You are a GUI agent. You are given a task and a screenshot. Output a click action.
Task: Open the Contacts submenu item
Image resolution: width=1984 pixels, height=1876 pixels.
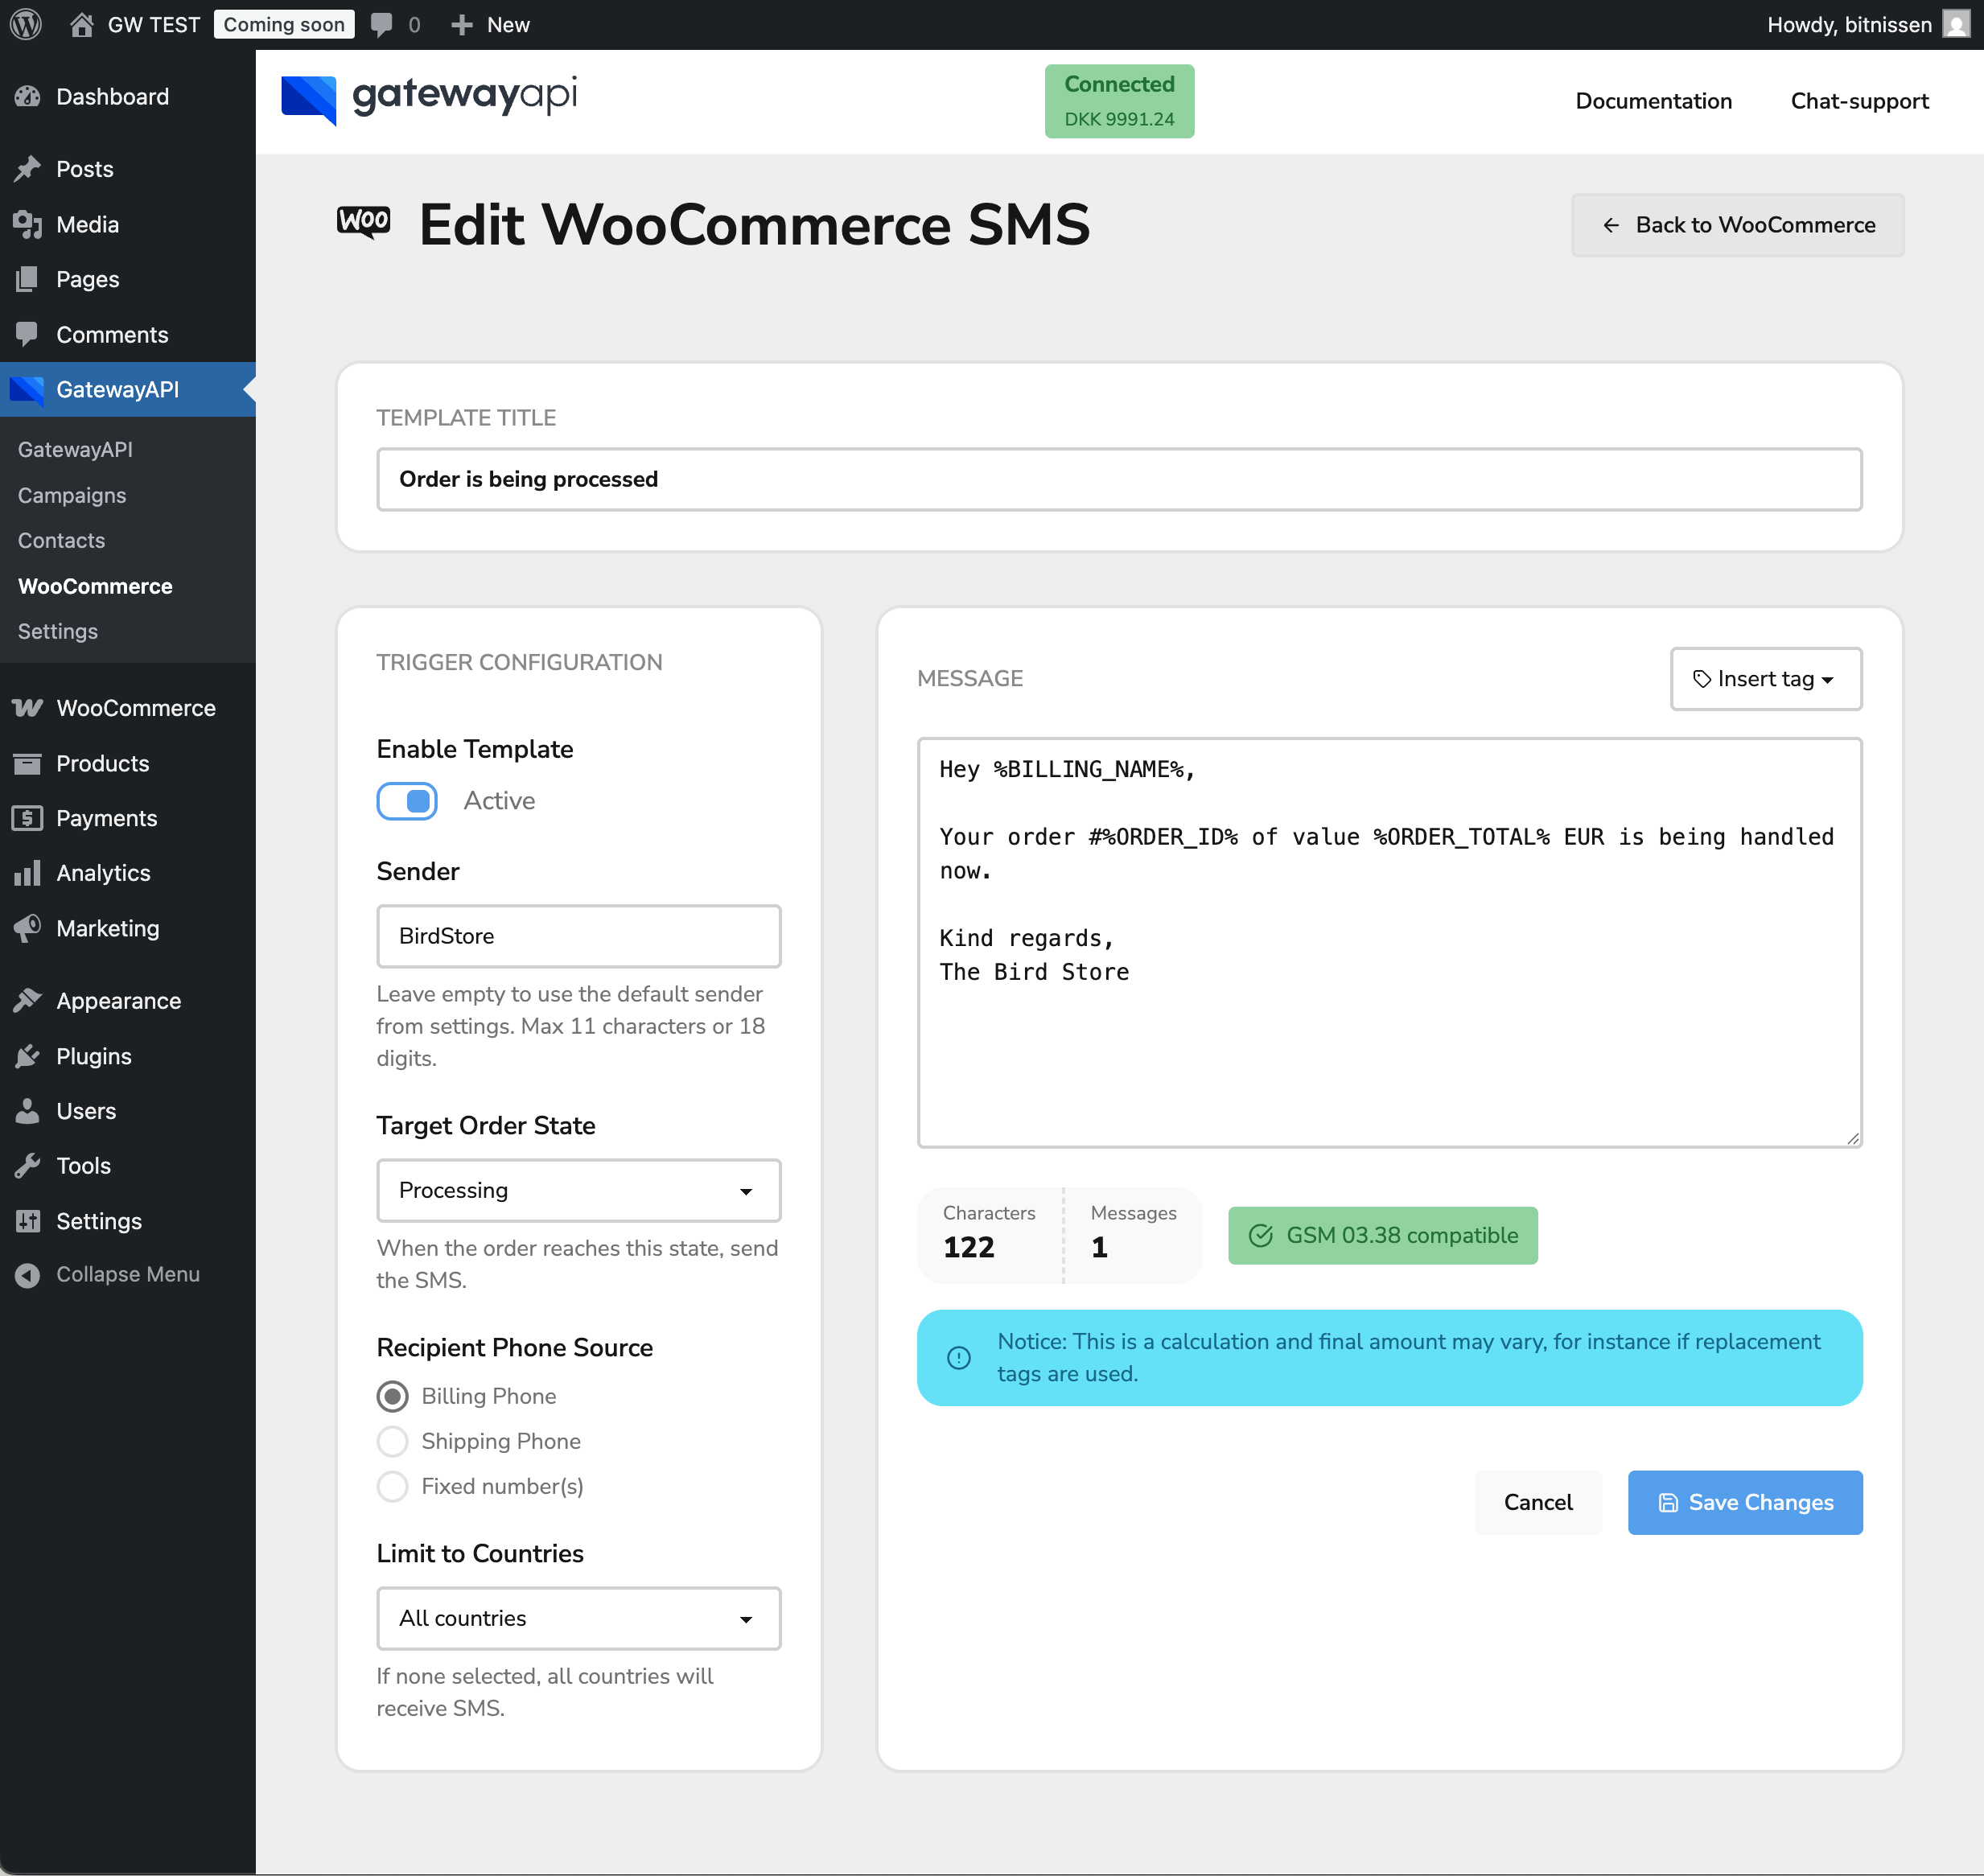click(61, 540)
